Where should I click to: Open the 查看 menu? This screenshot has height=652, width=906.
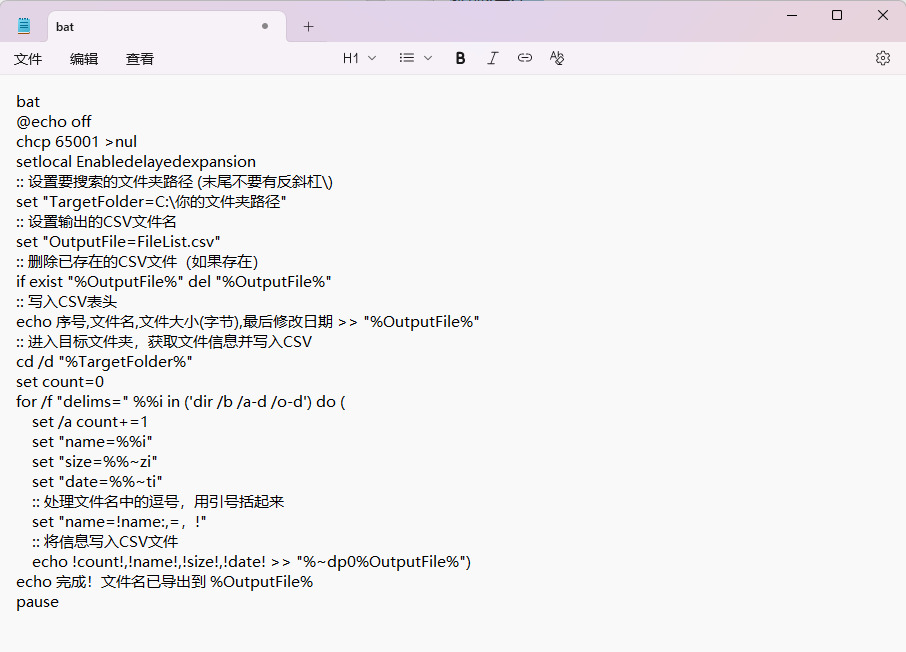(x=140, y=59)
